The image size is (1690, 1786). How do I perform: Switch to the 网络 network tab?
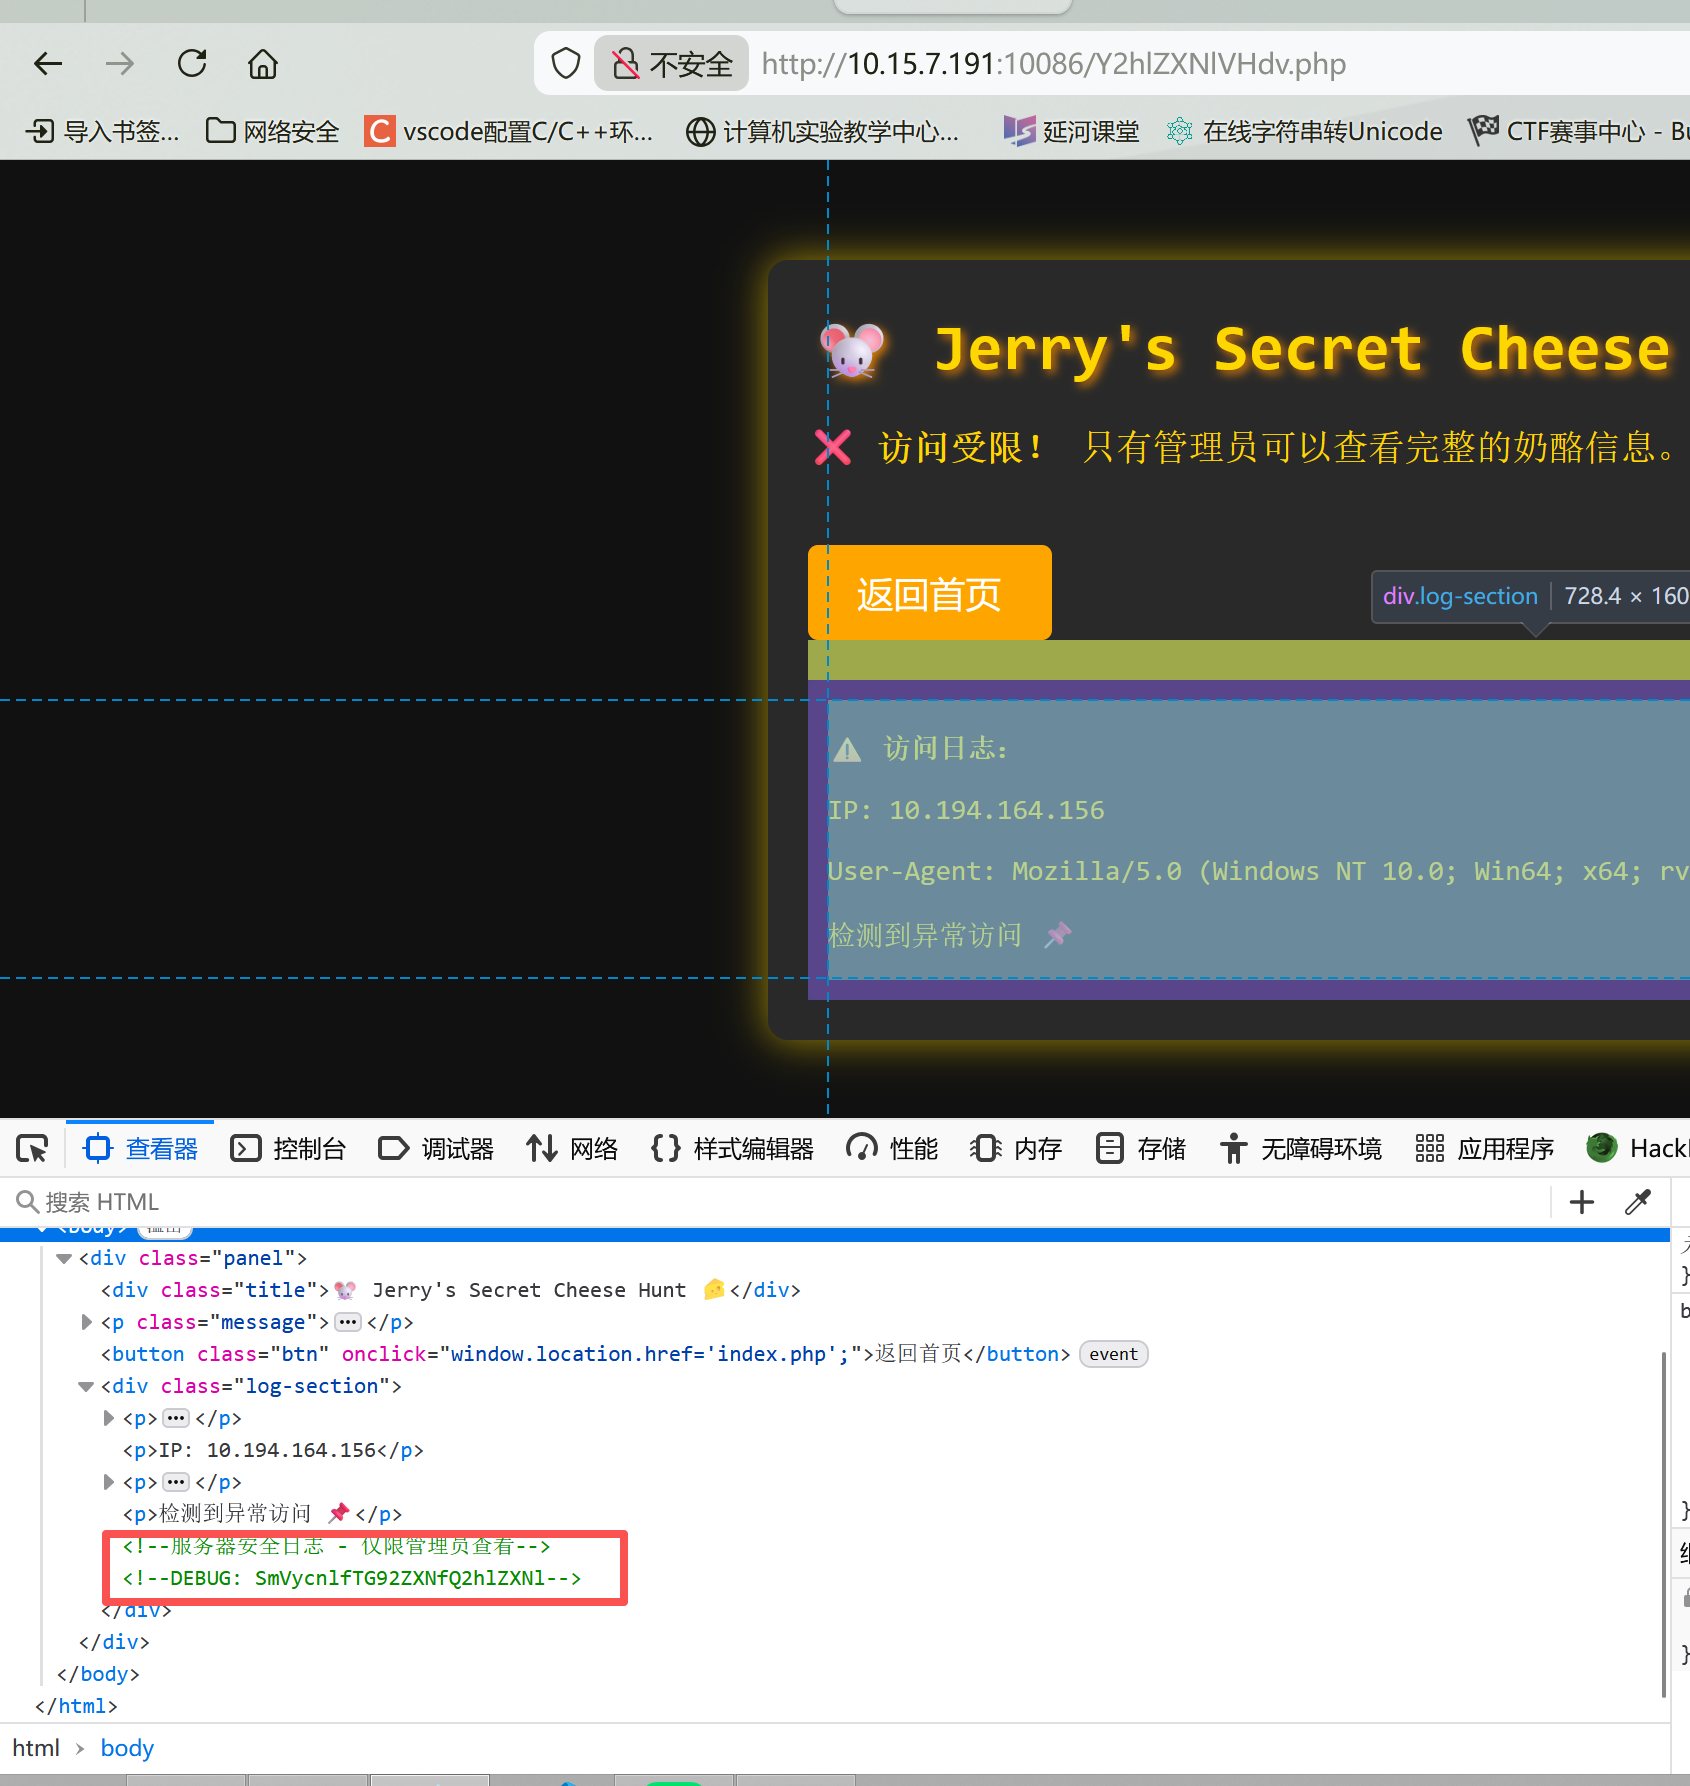[573, 1149]
